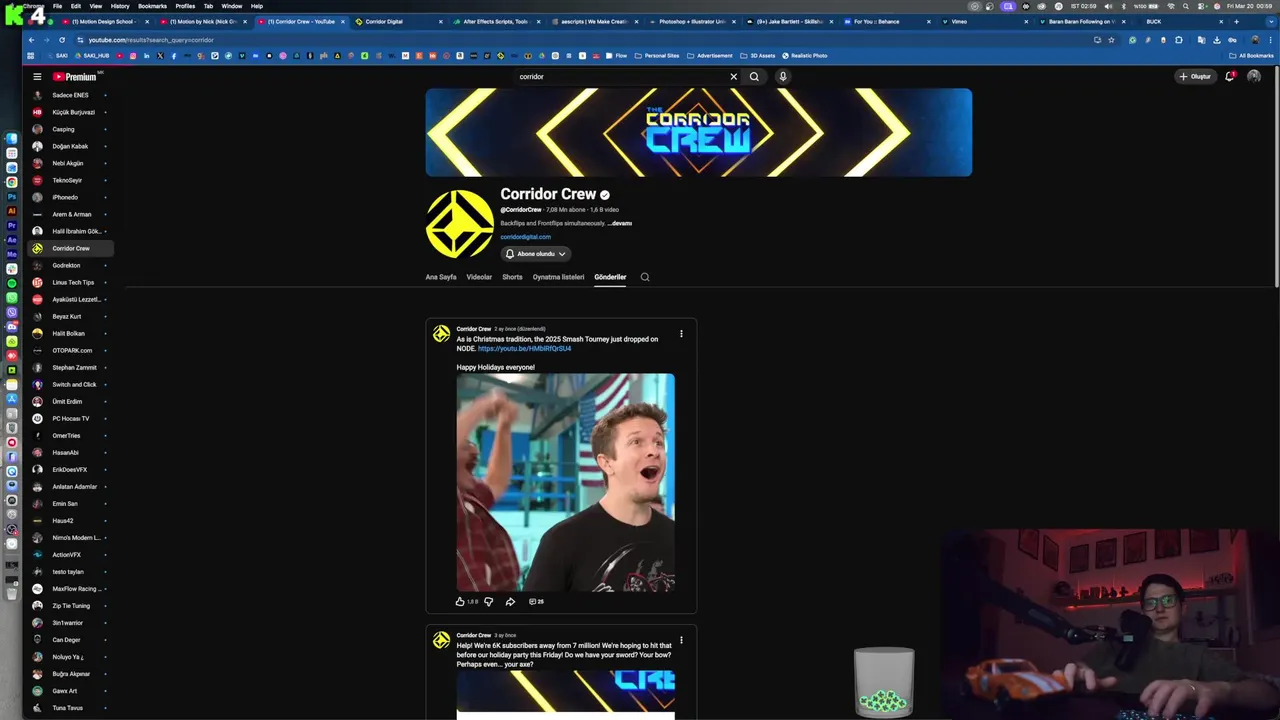This screenshot has height=720, width=1280.
Task: Open the Oluştur create menu
Action: click(1195, 76)
